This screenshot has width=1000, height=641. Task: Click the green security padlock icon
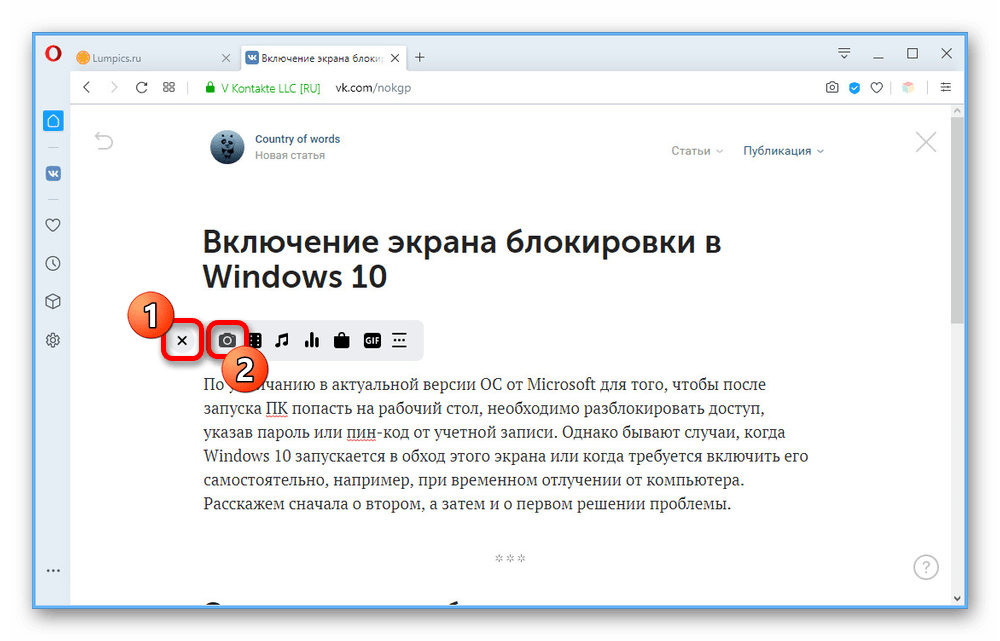[210, 87]
